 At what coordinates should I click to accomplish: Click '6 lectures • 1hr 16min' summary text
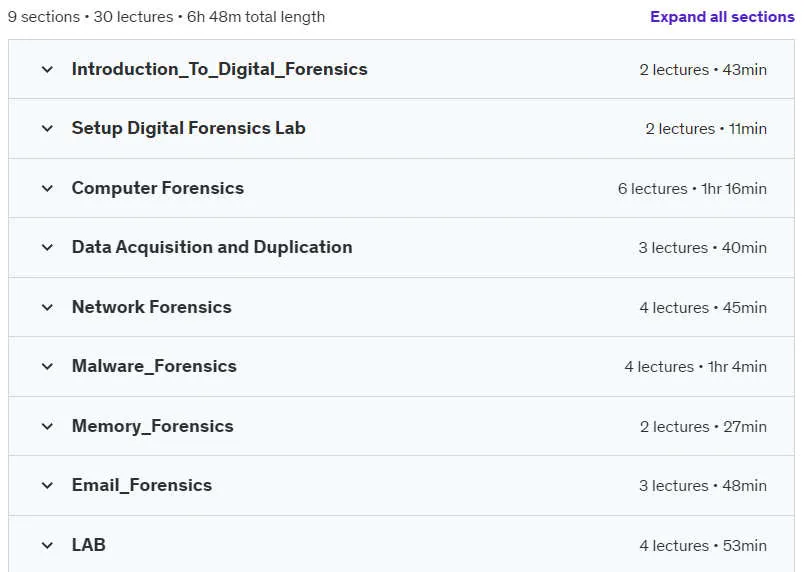[x=692, y=189]
